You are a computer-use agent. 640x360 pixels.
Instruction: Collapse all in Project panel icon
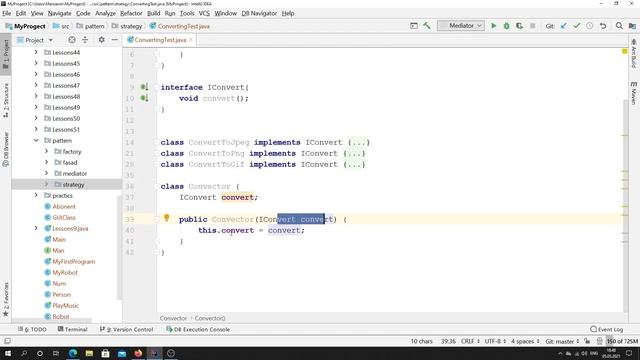pyautogui.click(x=85, y=40)
